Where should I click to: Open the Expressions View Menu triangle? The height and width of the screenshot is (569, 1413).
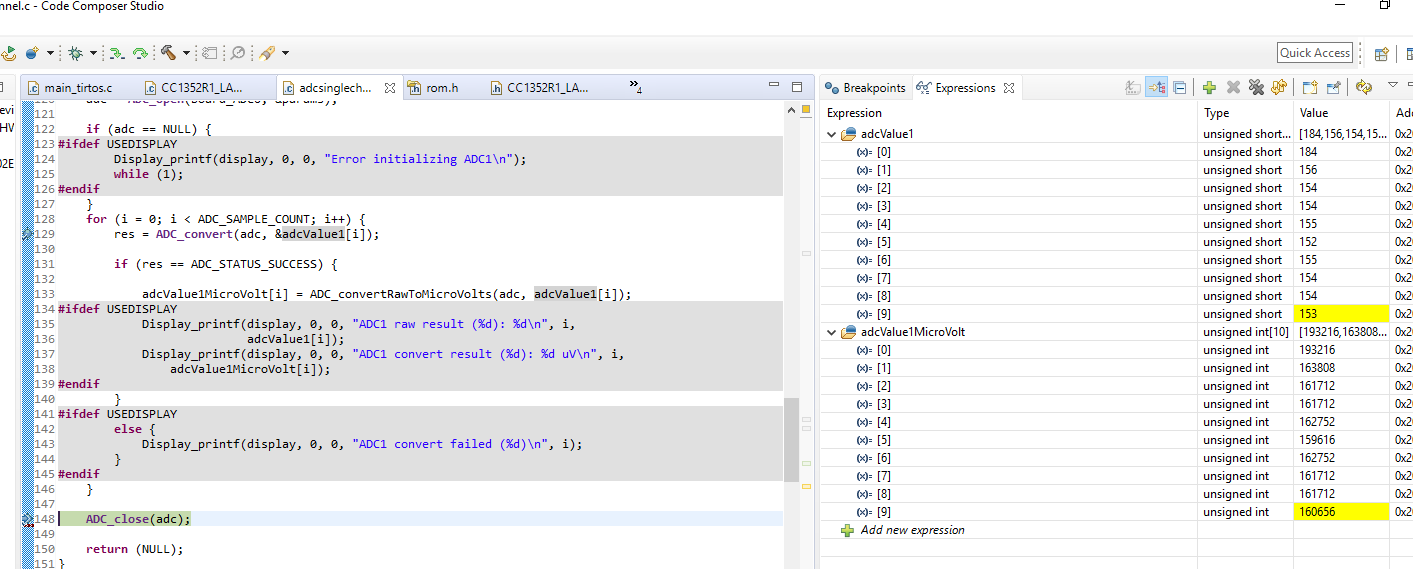pos(1392,85)
